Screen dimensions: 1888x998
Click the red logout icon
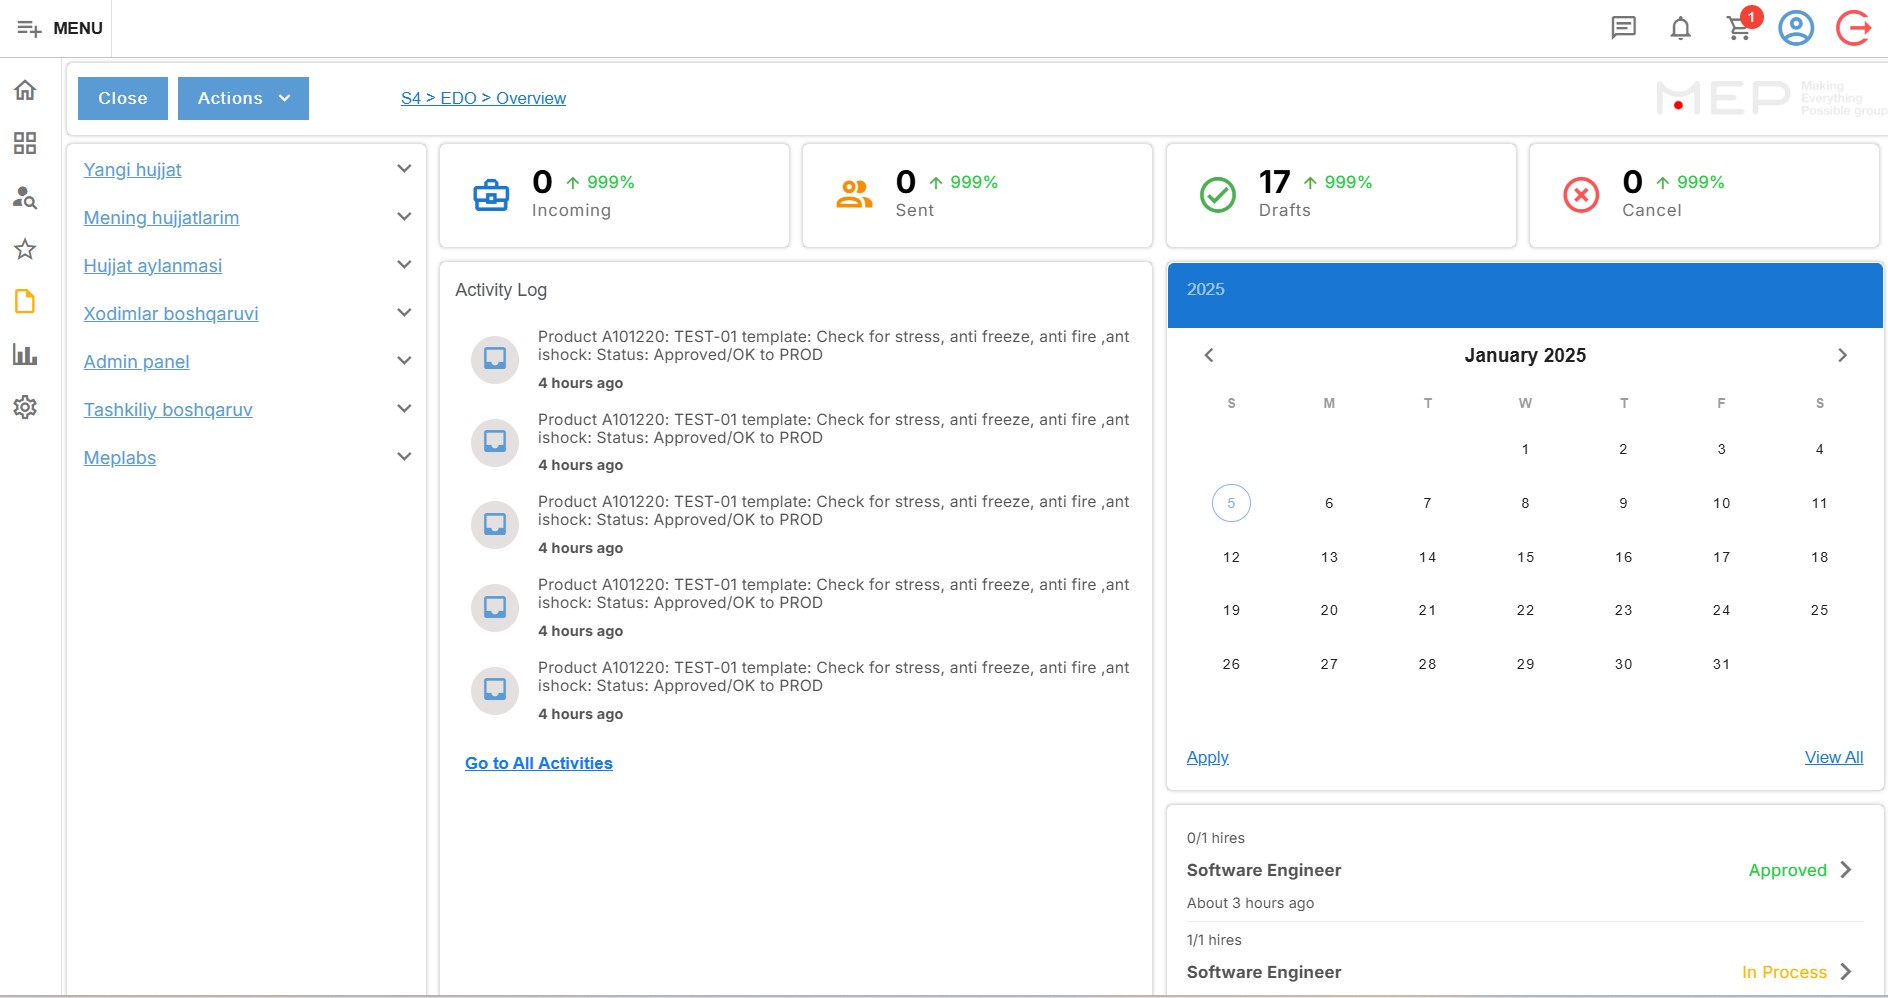(1853, 28)
